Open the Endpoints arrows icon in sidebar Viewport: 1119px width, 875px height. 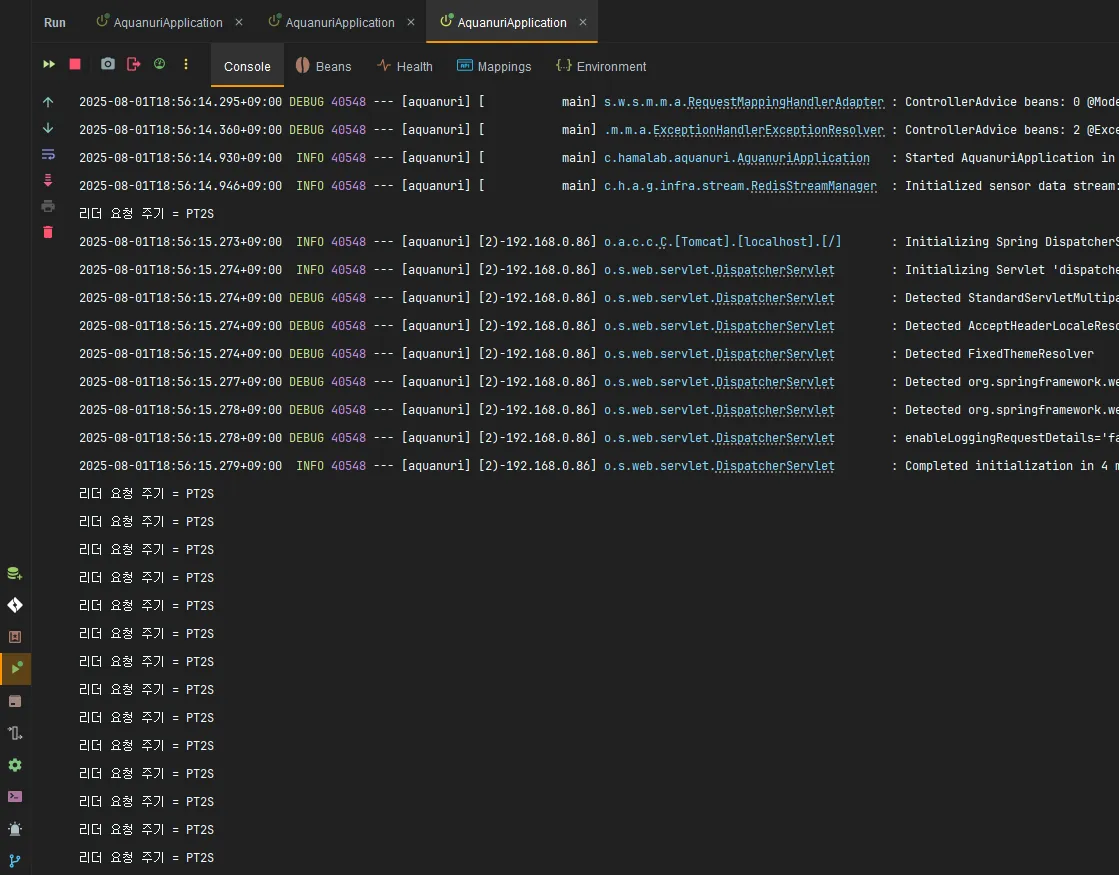[x=15, y=733]
